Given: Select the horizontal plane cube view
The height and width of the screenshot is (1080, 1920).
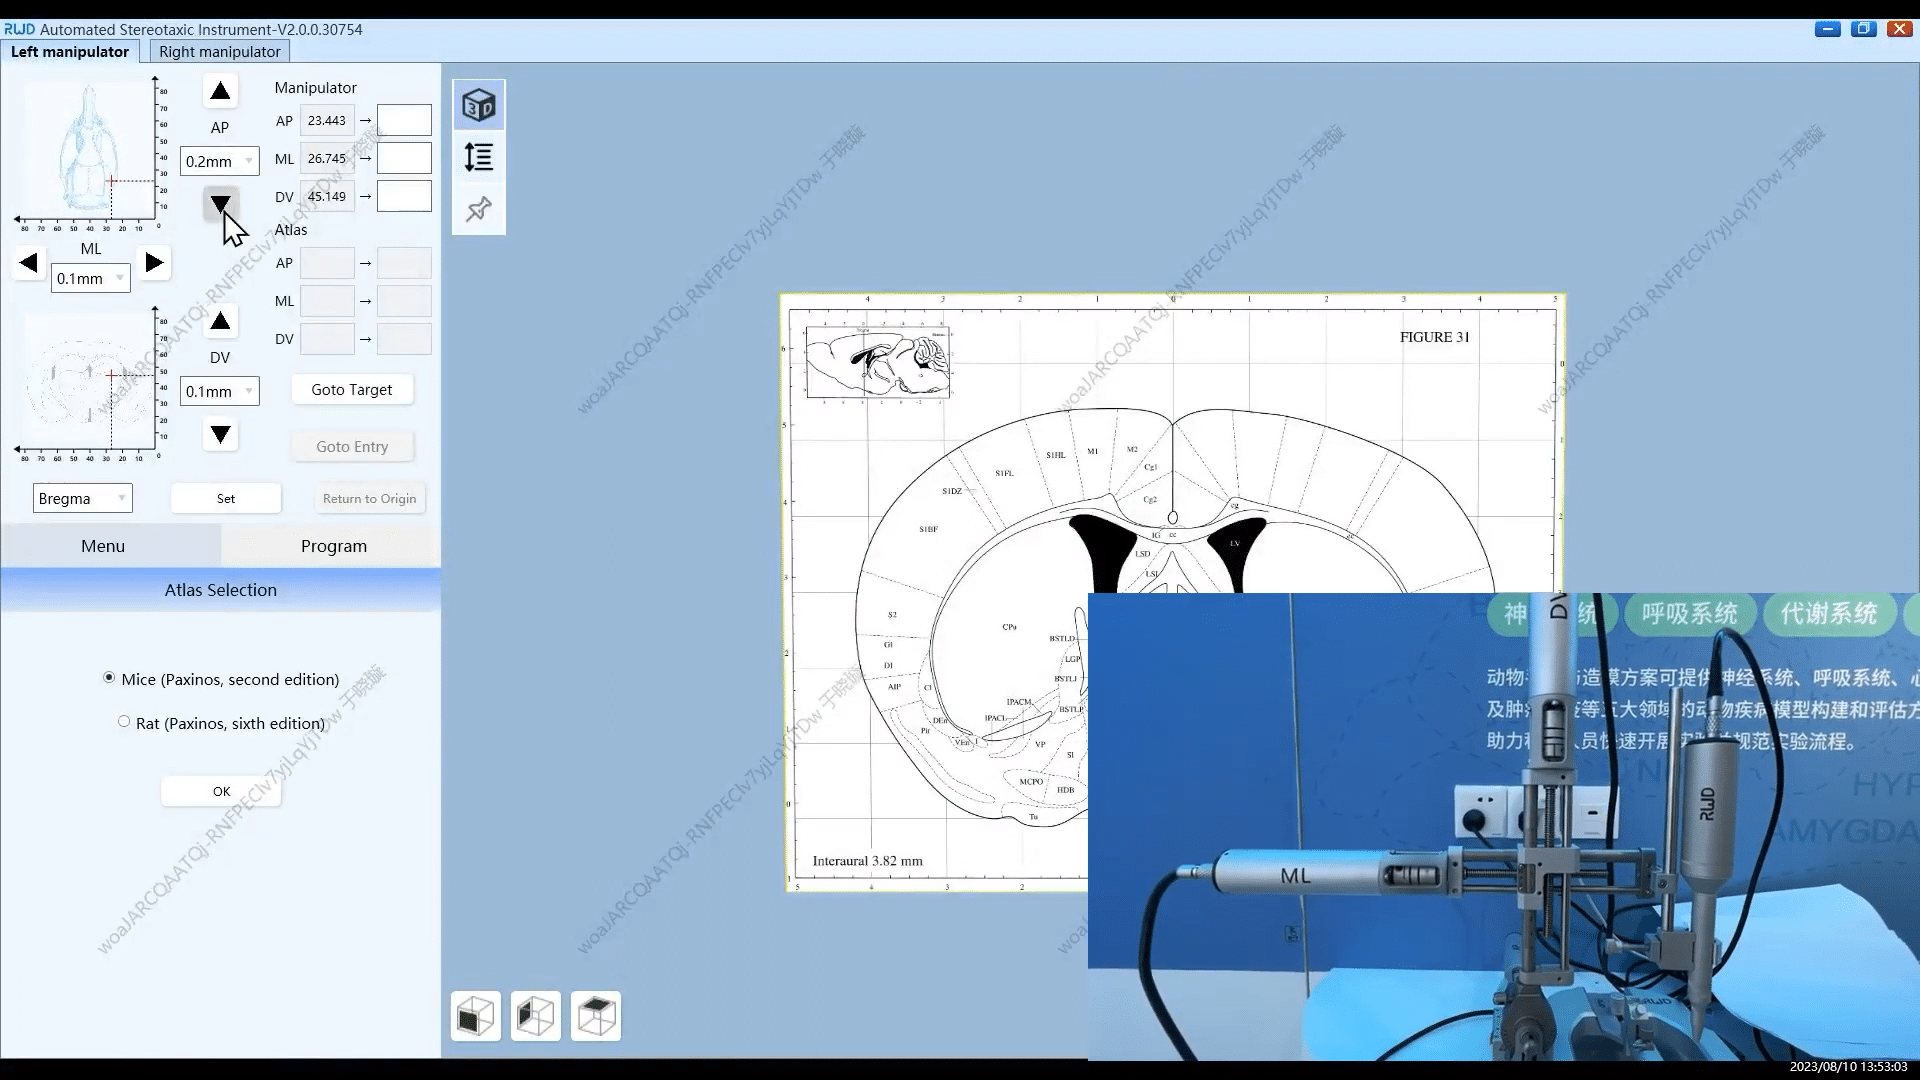Looking at the screenshot, I should pyautogui.click(x=595, y=1015).
